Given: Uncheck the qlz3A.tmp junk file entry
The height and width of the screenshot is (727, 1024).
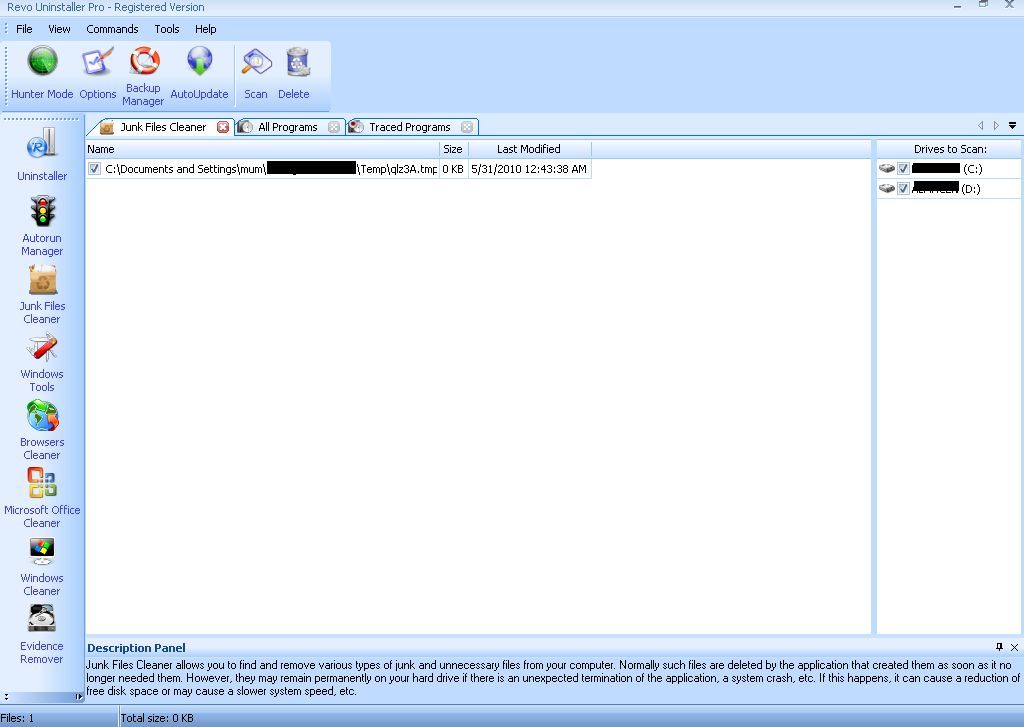Looking at the screenshot, I should (x=94, y=169).
